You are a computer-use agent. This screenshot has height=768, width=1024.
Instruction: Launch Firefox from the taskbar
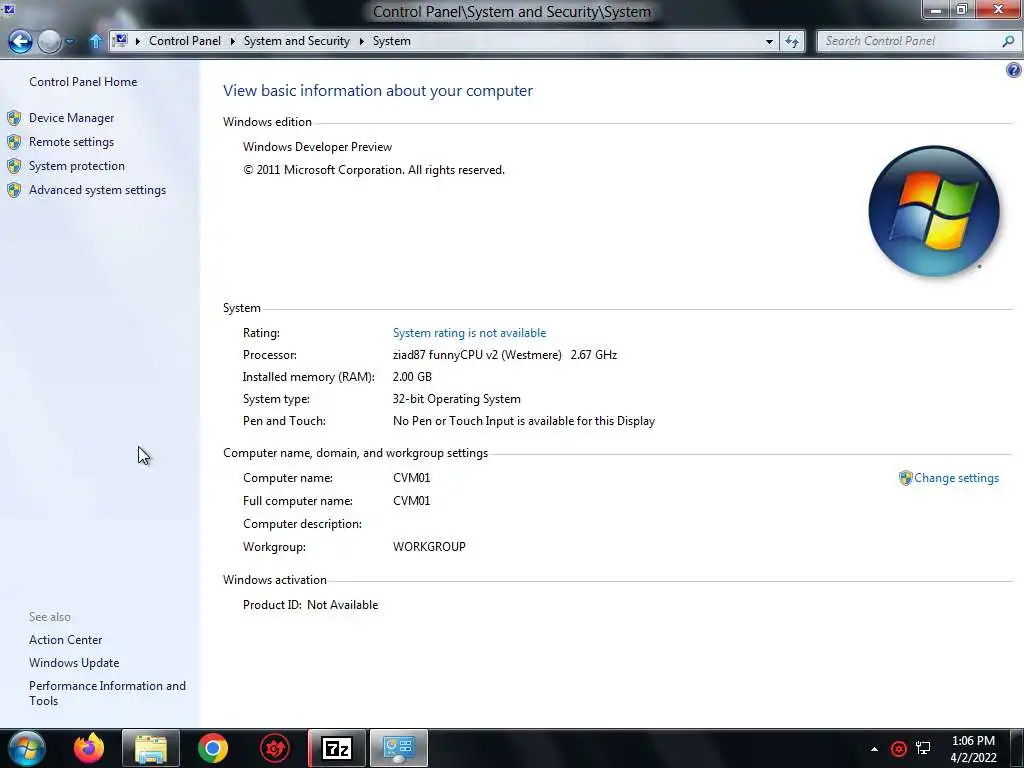[x=89, y=748]
